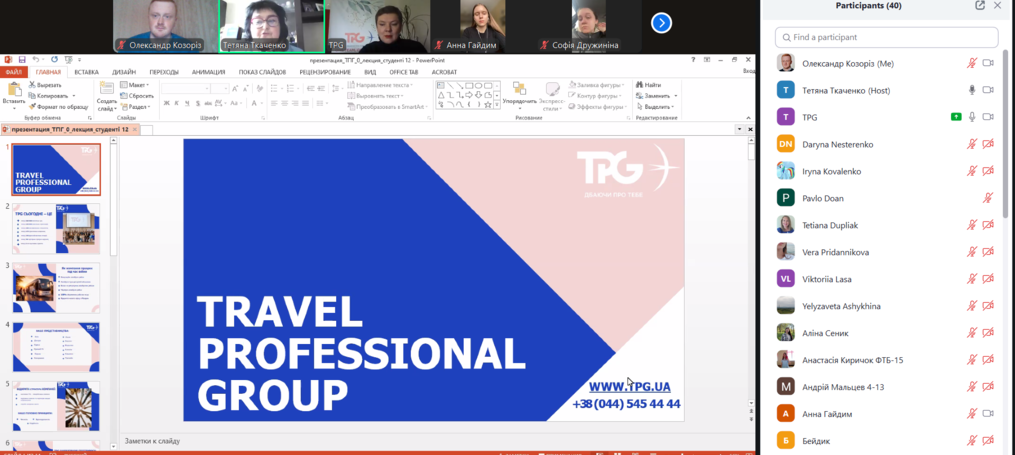
Task: Click TPG's green screen-share indicator
Action: tap(956, 117)
